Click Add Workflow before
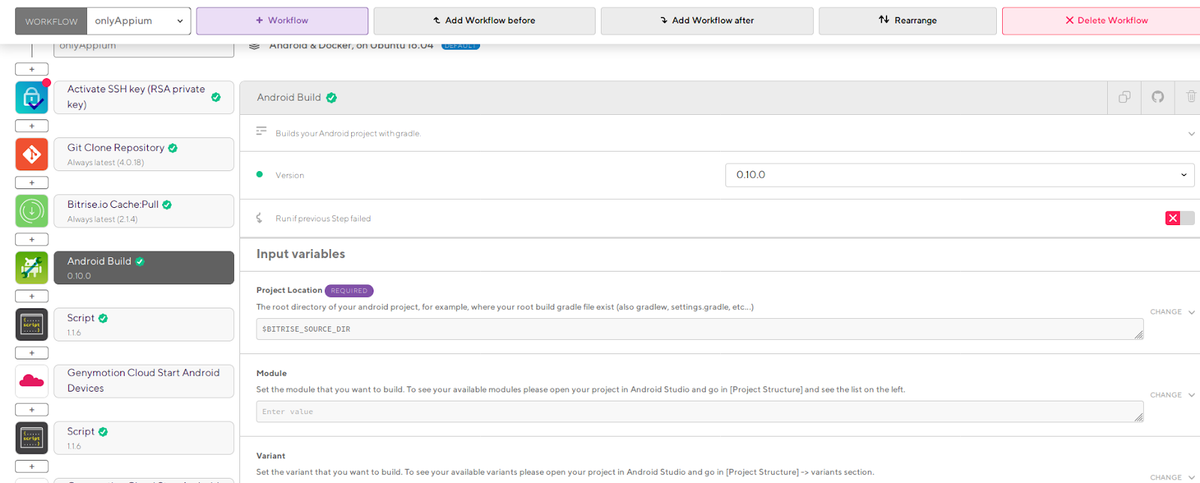Image resolution: width=1200 pixels, height=483 pixels. coord(484,21)
